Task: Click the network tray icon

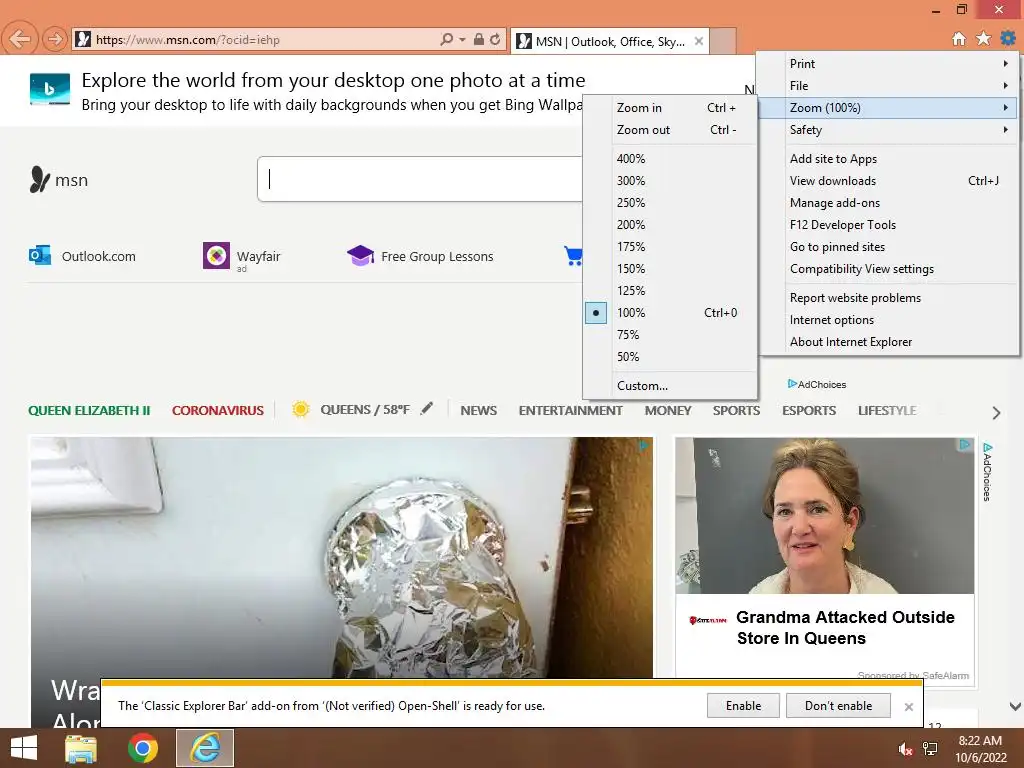Action: click(930, 749)
